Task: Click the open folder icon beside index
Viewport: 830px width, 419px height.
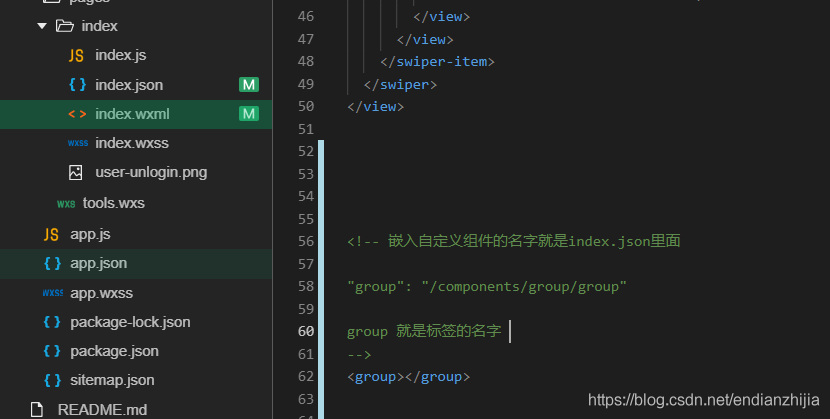Action: [65, 26]
